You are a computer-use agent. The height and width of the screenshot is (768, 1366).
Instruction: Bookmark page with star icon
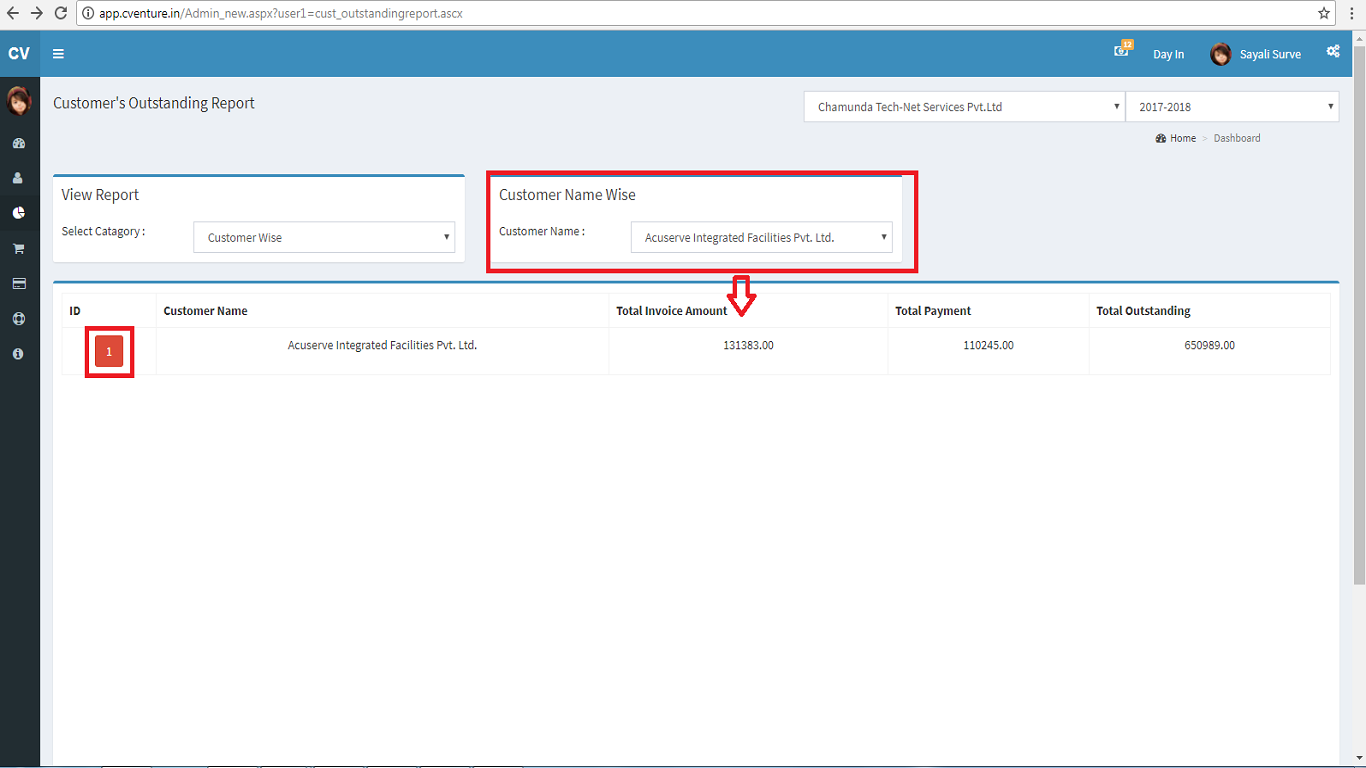click(x=1324, y=13)
